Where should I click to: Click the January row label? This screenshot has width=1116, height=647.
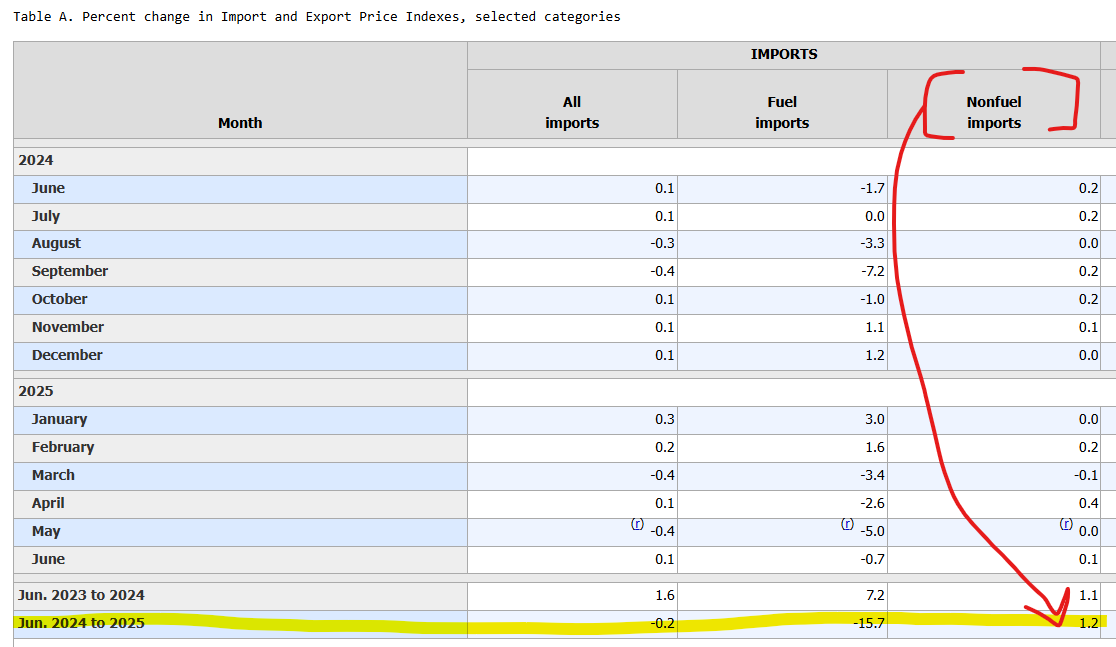(x=59, y=419)
